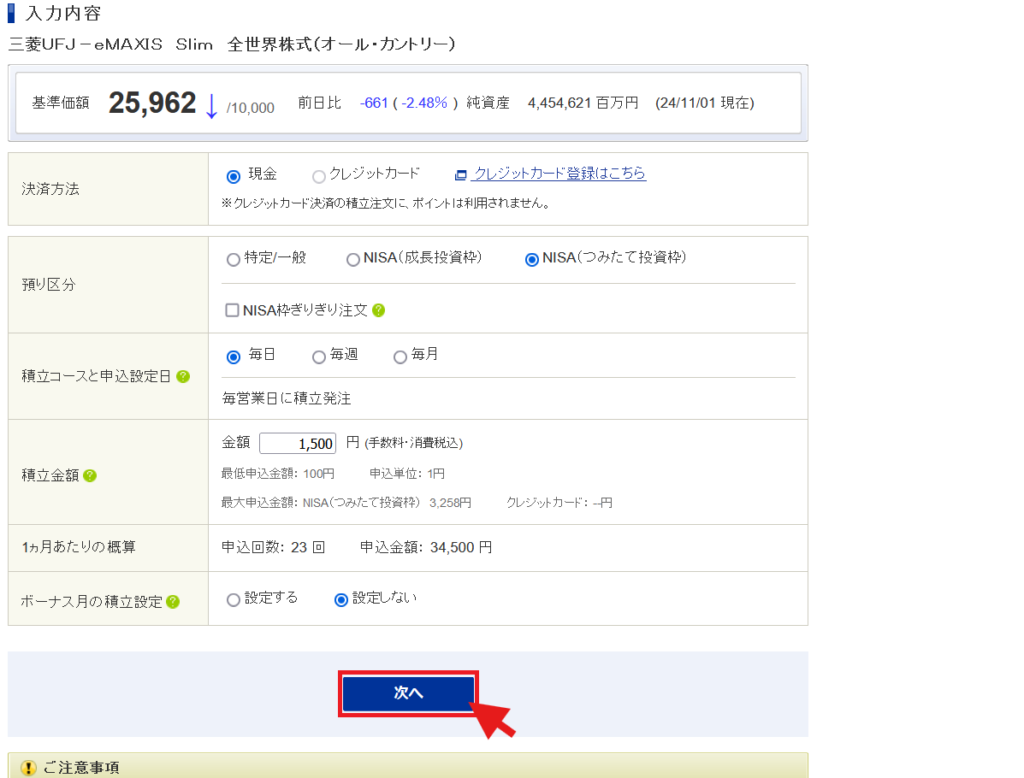This screenshot has height=778, width=1024.
Task: Click external window icon beside card registration link
Action: tap(460, 174)
